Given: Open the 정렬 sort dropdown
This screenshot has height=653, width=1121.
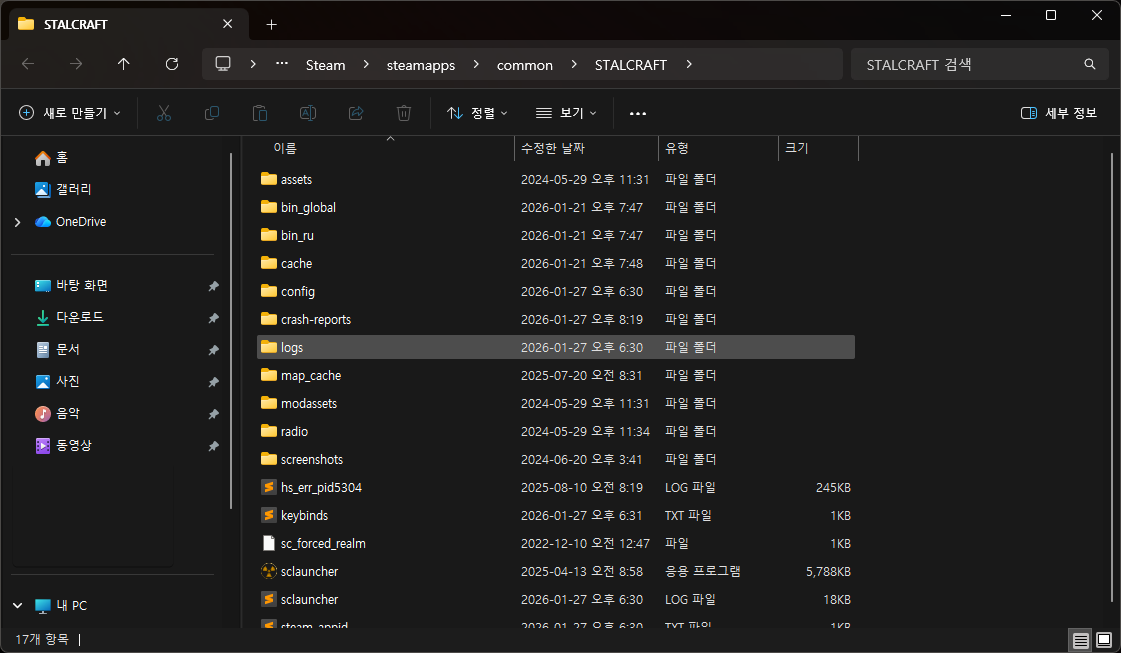Looking at the screenshot, I should click(x=477, y=113).
